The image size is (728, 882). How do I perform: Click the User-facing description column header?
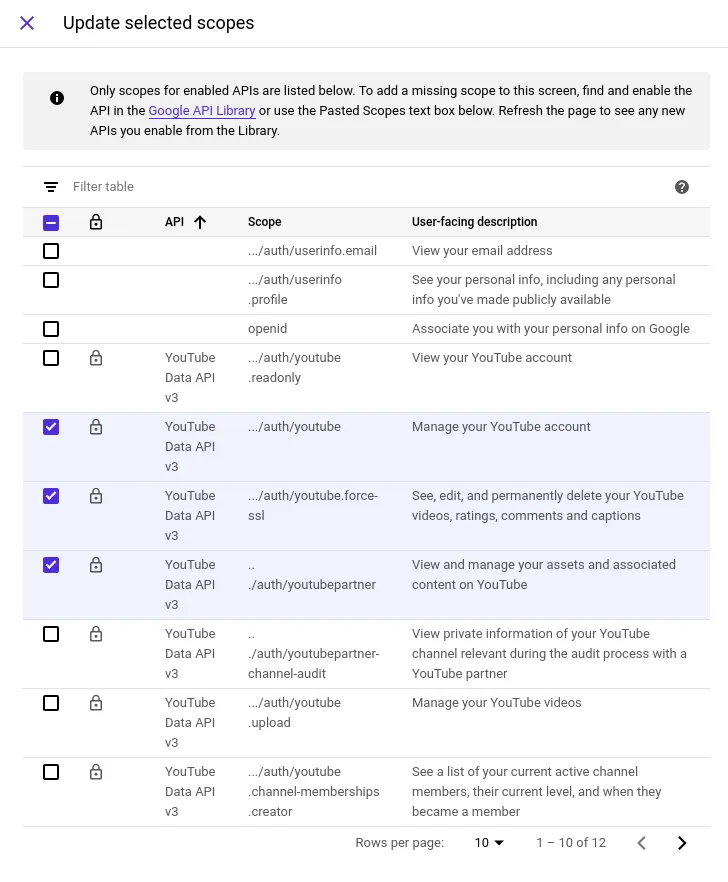(x=474, y=222)
